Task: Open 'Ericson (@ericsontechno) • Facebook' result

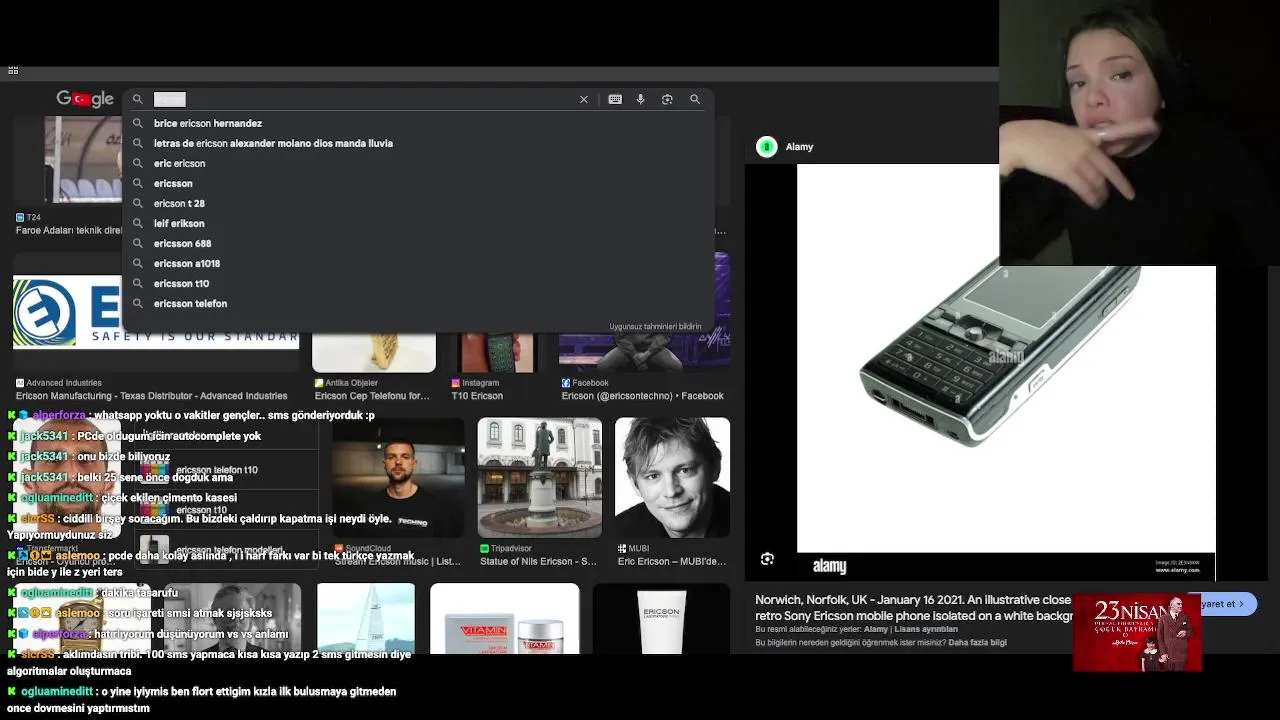Action: tap(642, 396)
